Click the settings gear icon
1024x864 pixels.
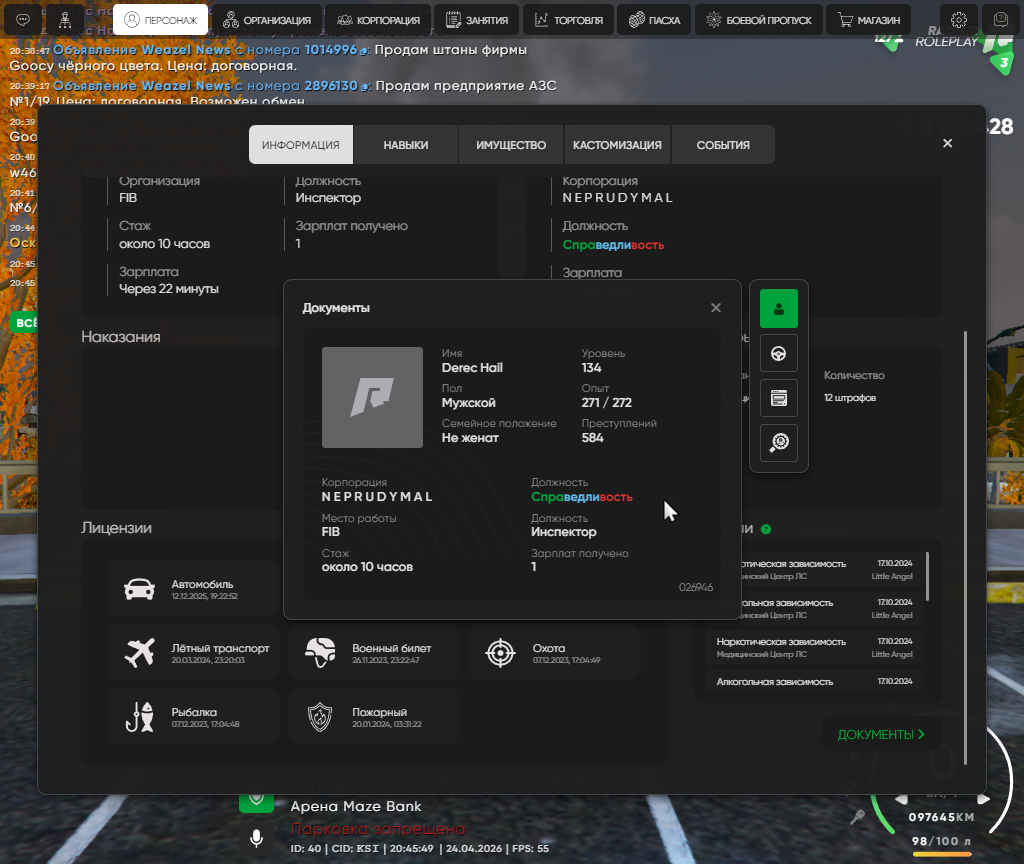pyautogui.click(x=959, y=19)
